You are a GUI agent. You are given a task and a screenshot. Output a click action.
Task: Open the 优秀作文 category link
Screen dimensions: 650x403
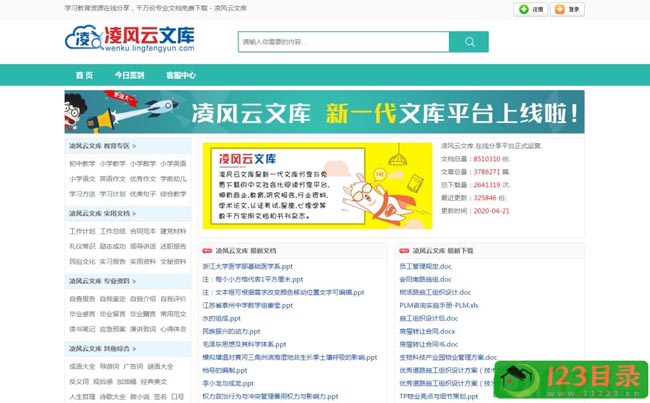click(x=143, y=179)
